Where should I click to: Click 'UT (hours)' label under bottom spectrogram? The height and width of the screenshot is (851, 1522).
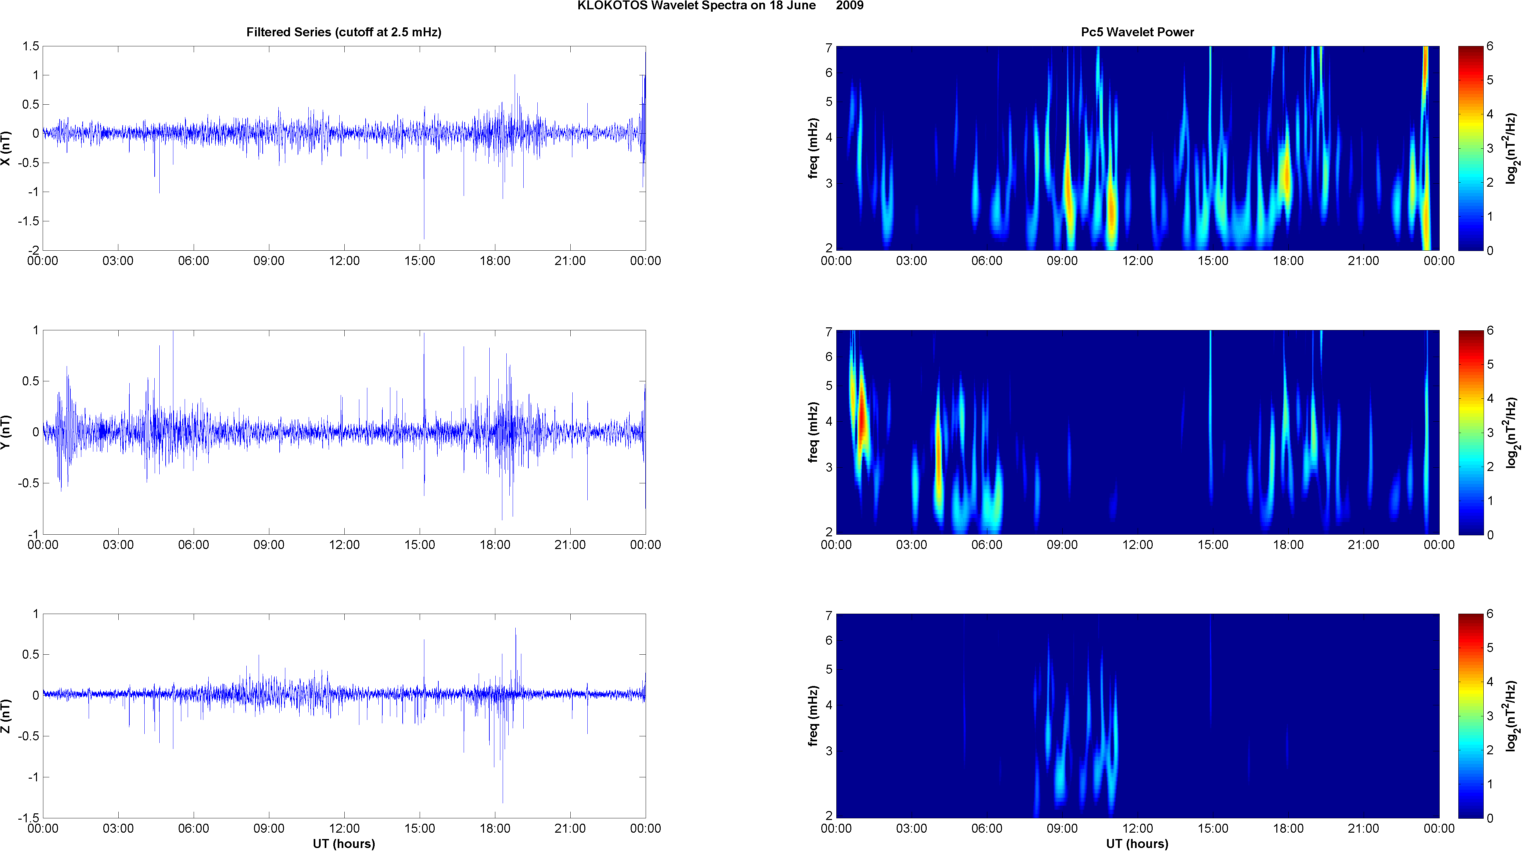[1138, 844]
